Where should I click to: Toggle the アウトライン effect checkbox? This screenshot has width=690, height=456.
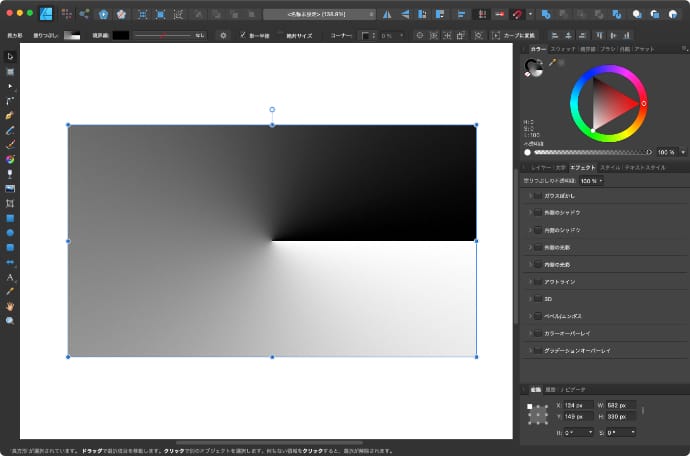(x=538, y=282)
